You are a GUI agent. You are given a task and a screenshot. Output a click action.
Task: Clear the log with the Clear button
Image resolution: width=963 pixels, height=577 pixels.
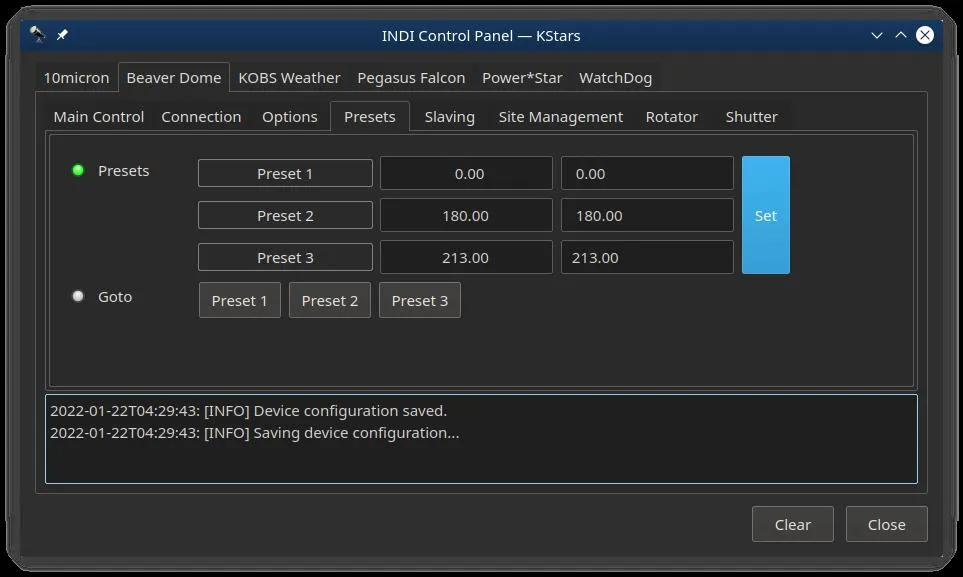793,524
